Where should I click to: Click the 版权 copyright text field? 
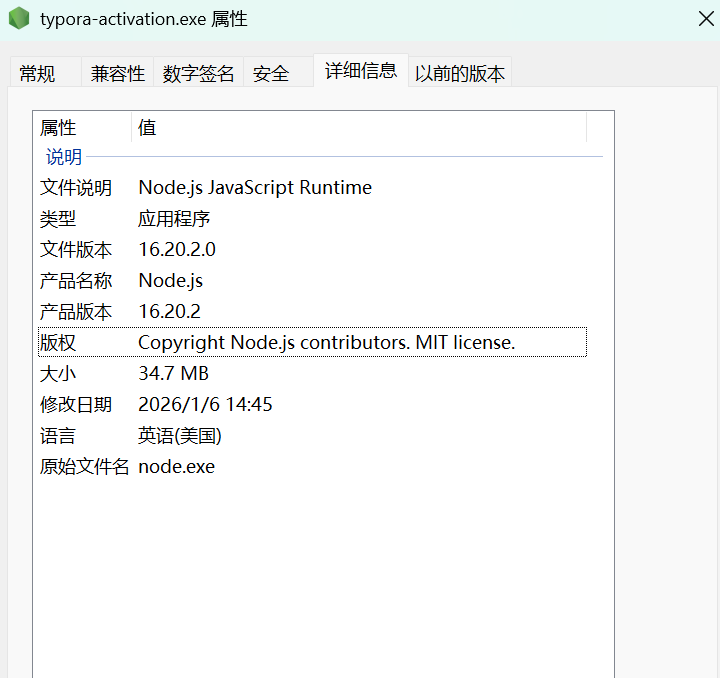pos(326,343)
